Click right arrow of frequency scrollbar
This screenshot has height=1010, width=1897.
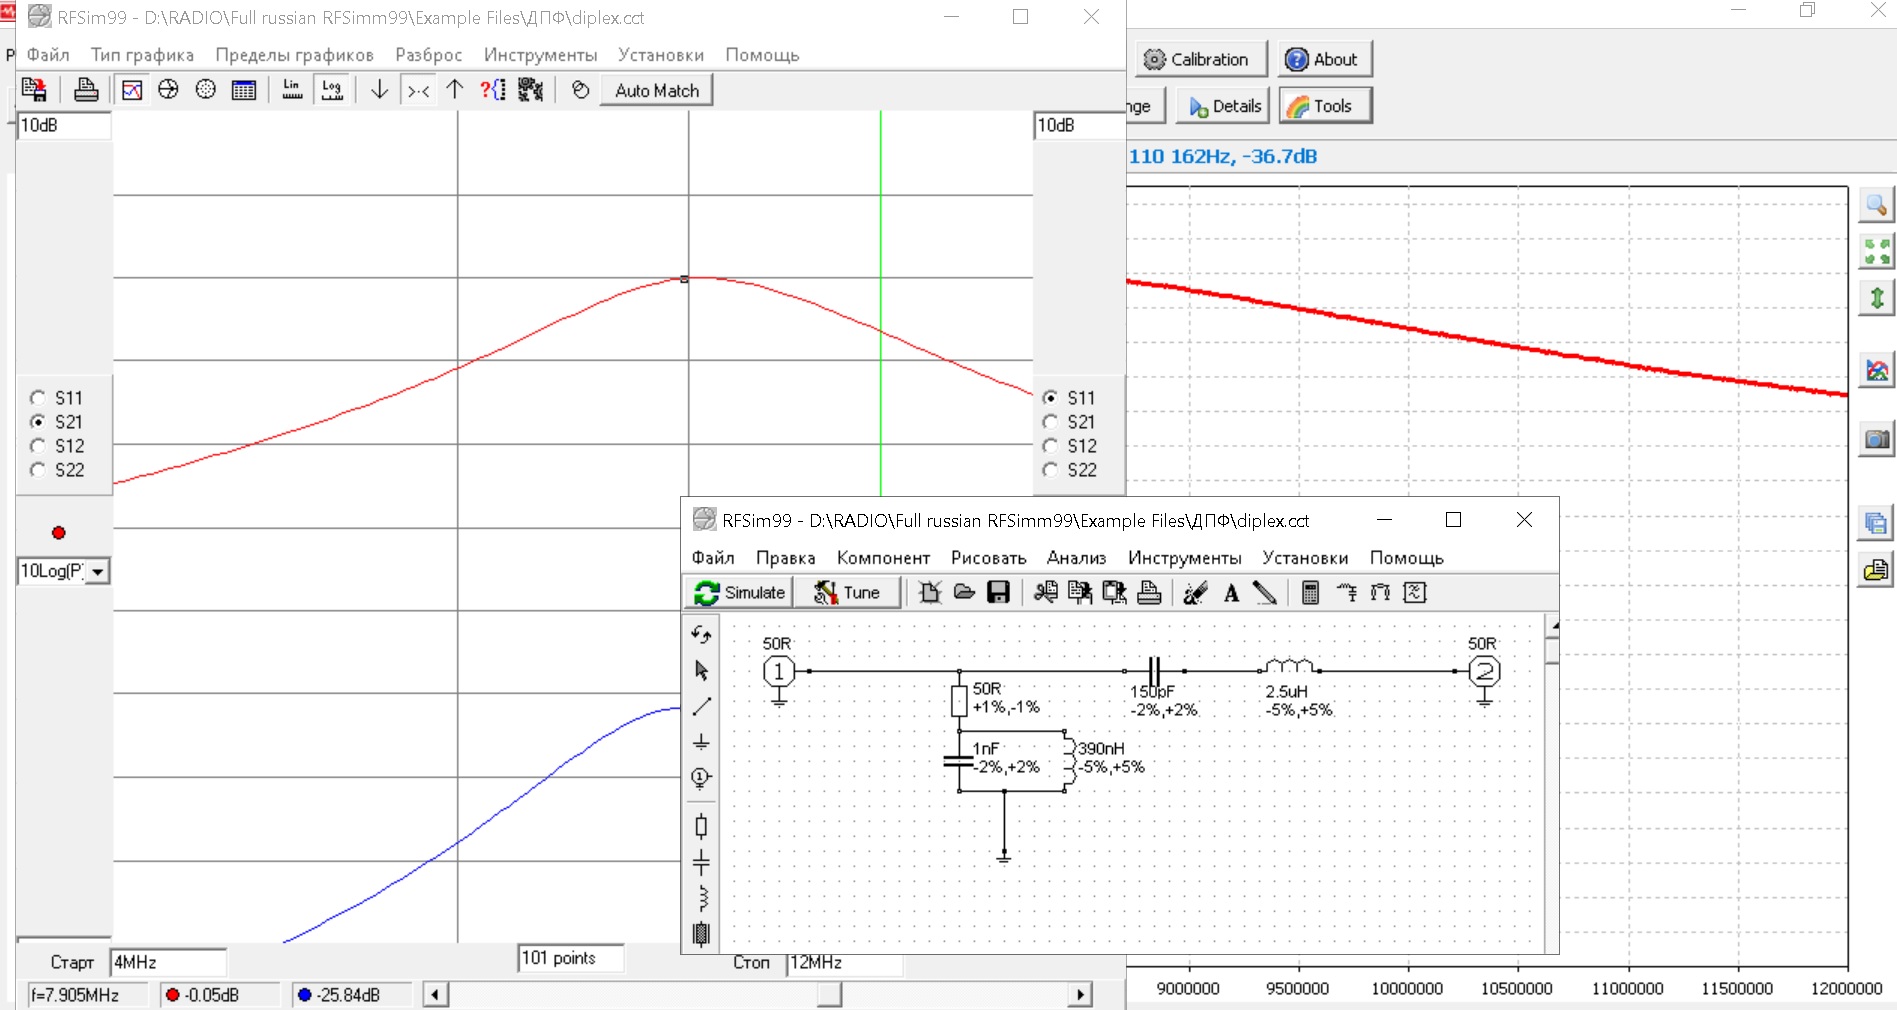tap(1080, 995)
